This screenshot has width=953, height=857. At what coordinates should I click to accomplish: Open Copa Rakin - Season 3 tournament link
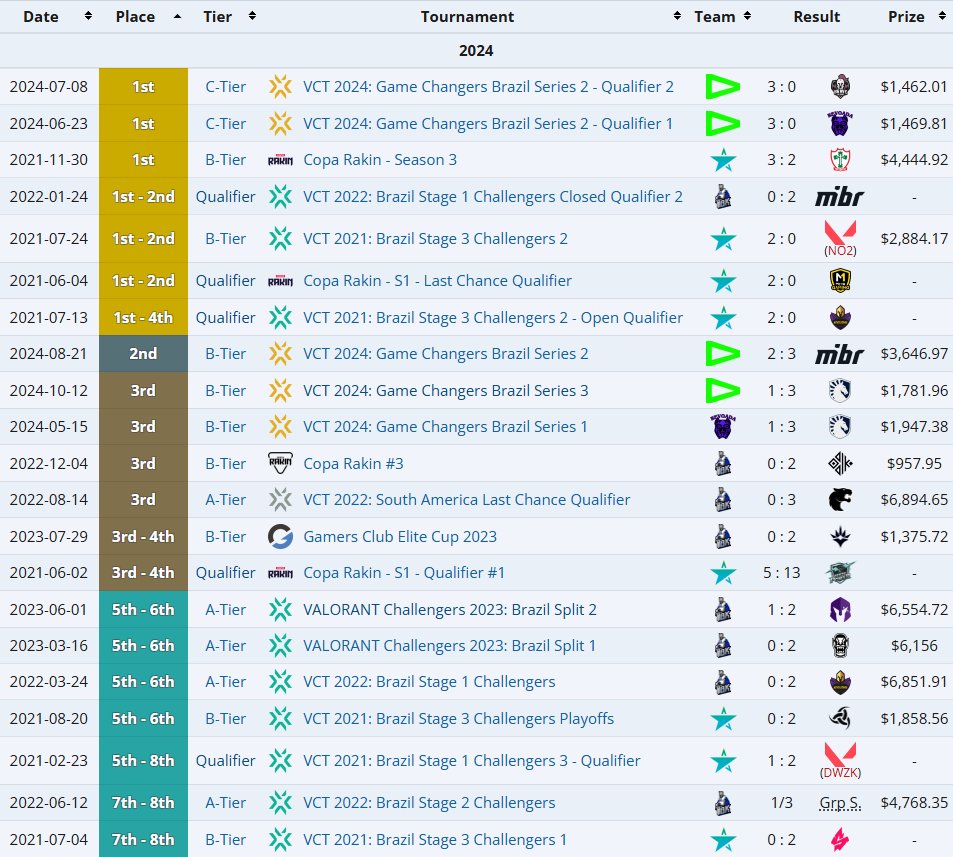pos(380,160)
